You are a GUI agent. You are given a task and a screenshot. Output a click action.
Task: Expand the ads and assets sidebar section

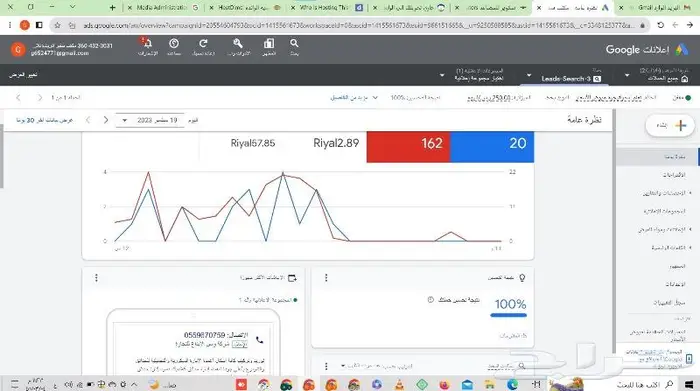click(x=690, y=229)
